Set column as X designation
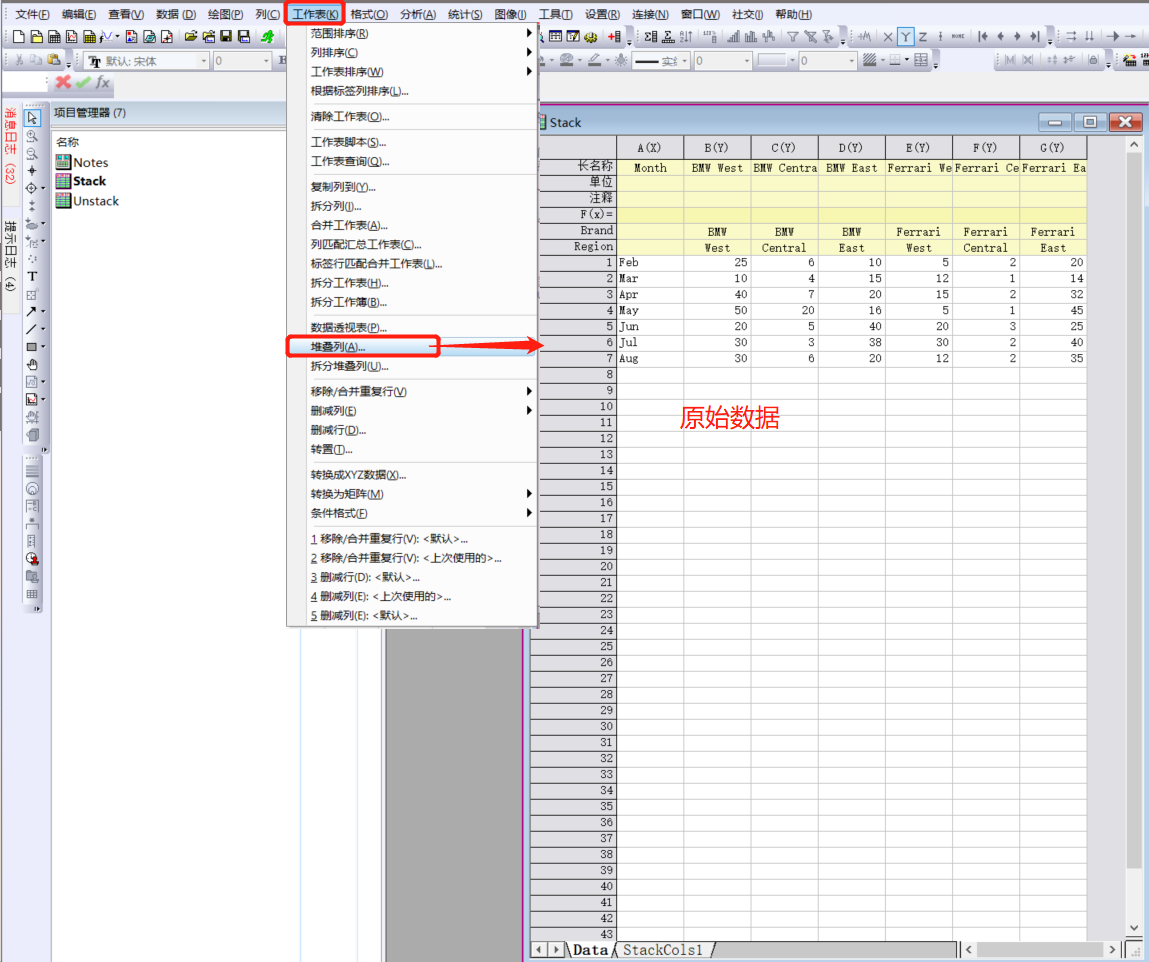The width and height of the screenshot is (1149, 962). coord(887,36)
